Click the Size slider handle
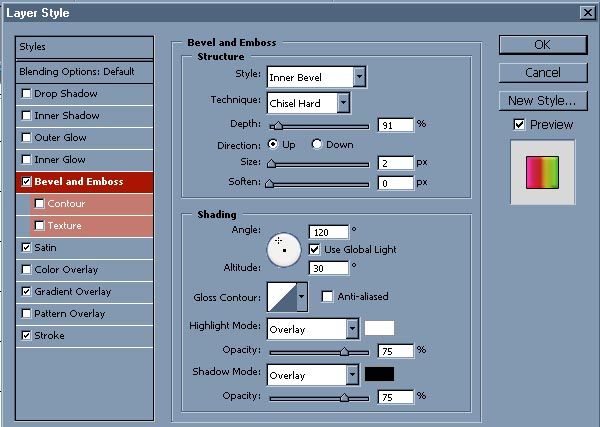Viewport: 600px width, 427px height. coord(271,164)
